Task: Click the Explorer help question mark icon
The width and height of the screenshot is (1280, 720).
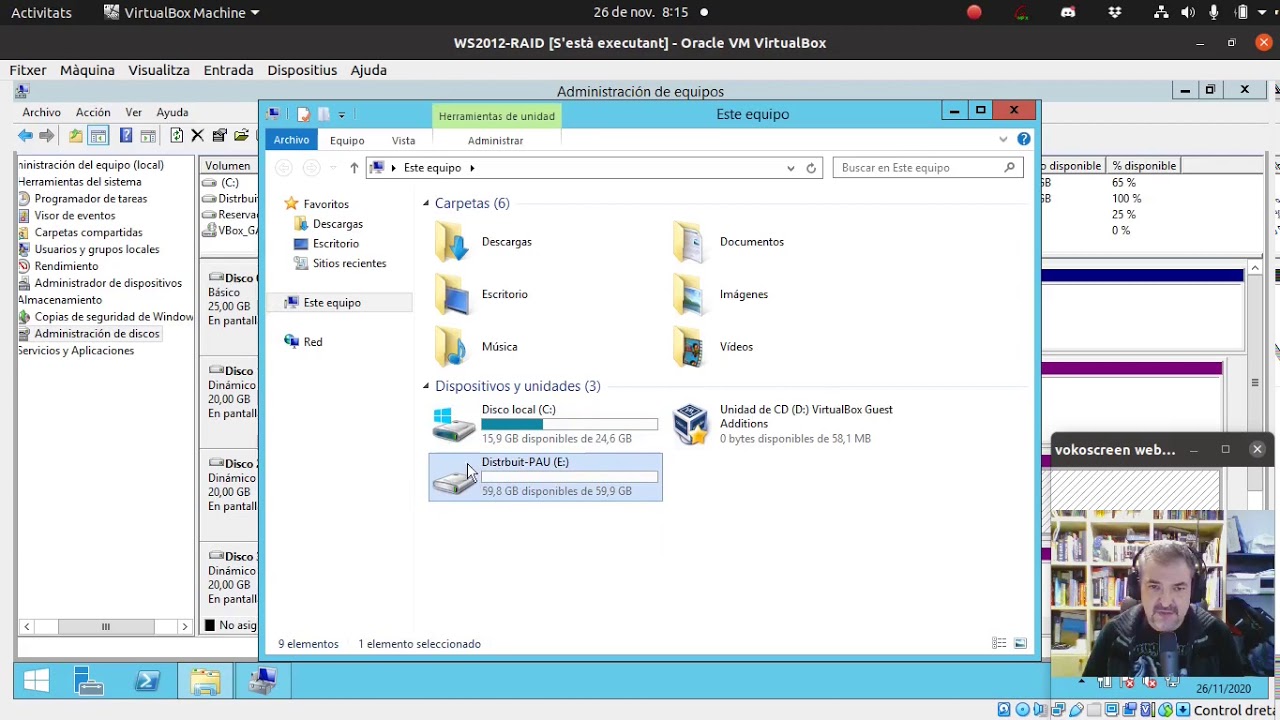Action: tap(1023, 139)
